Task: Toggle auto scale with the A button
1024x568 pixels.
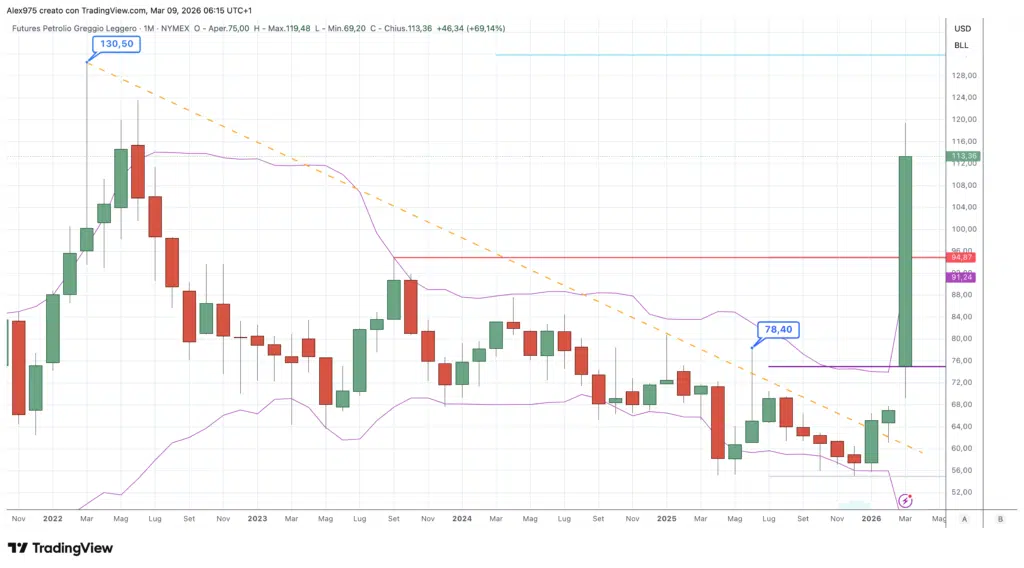Action: coord(964,519)
